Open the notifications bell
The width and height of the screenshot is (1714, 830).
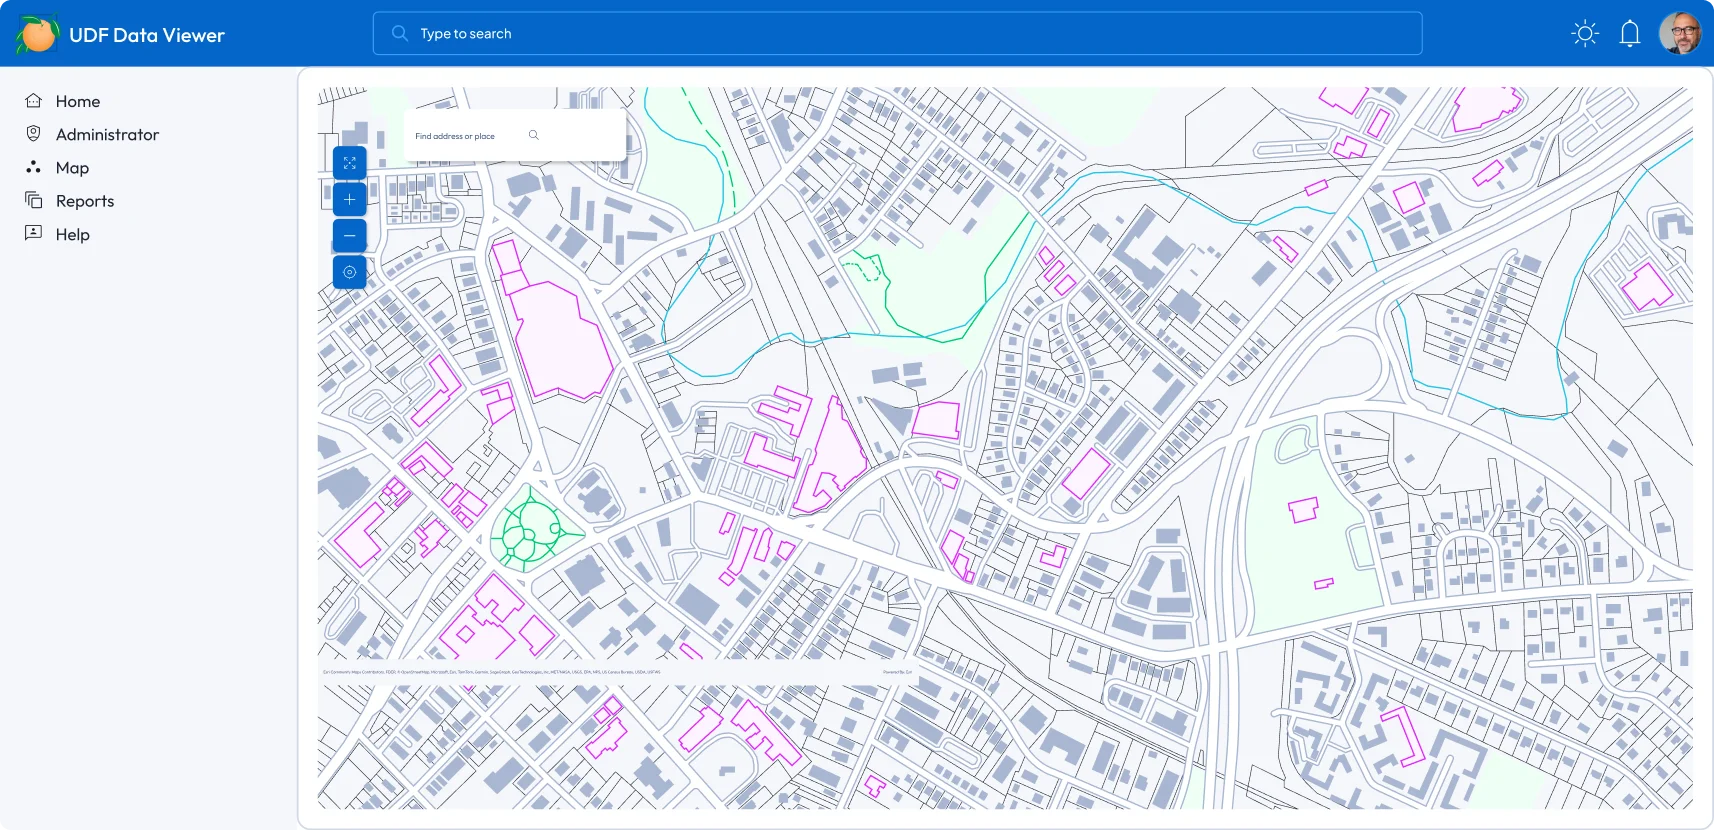[1629, 34]
